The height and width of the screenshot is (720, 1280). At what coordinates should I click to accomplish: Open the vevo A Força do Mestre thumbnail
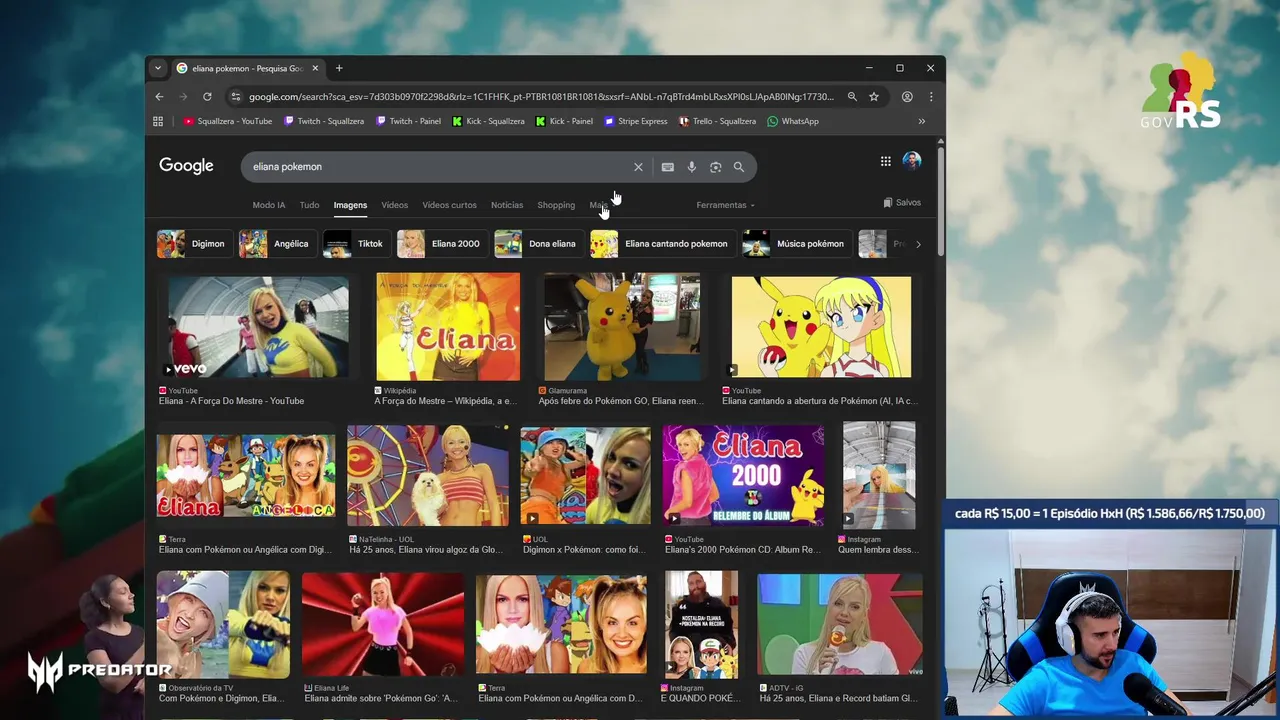[x=258, y=329]
